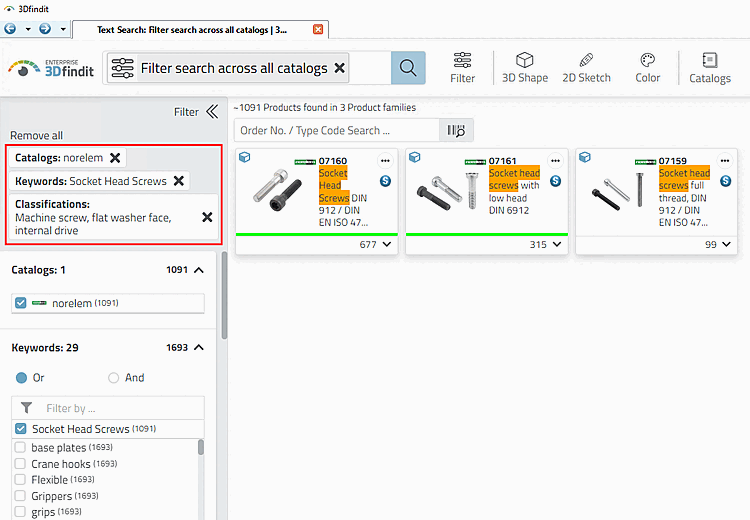Expand the 677 variants dropdown for 07160
Screen dimensions: 750x520
(x=387, y=244)
